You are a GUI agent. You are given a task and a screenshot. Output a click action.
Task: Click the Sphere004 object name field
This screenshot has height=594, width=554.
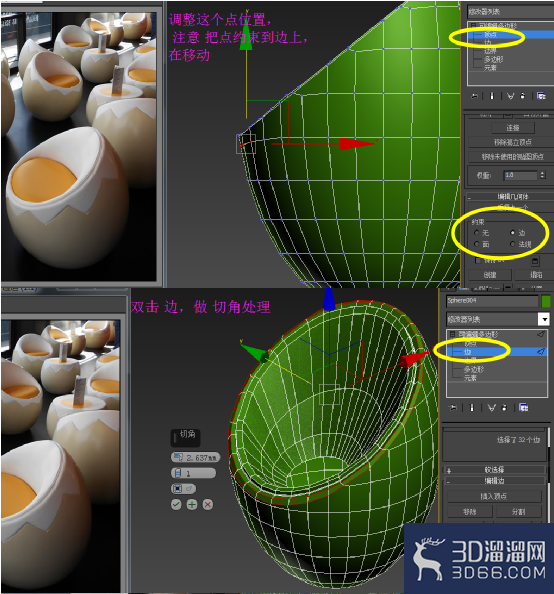(492, 301)
